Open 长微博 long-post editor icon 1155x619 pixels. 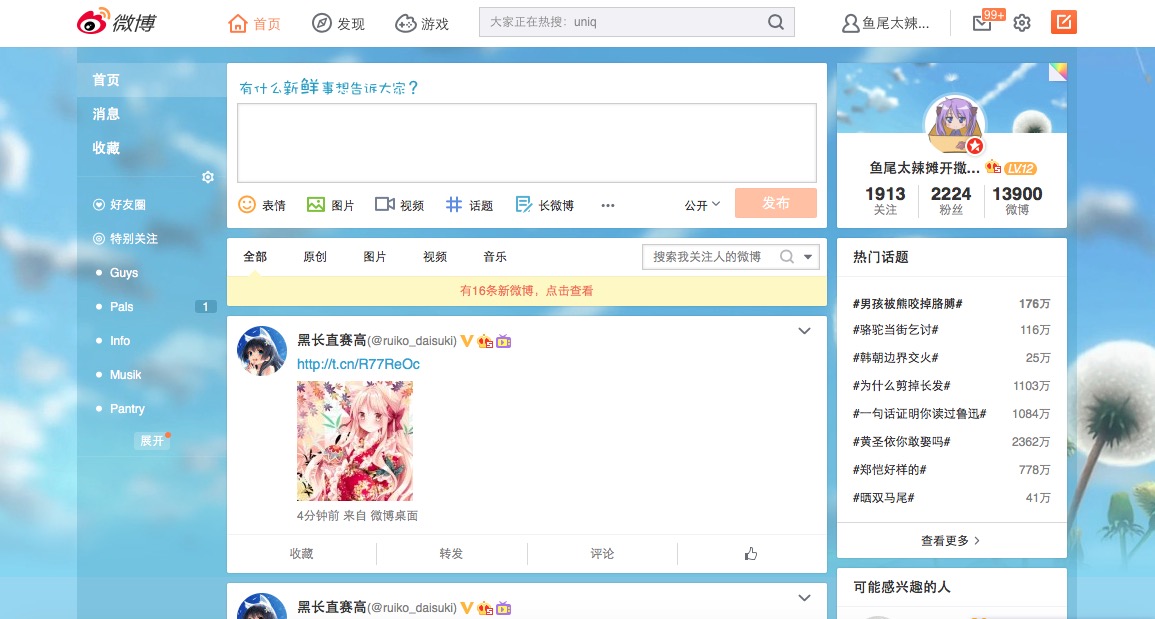click(x=522, y=204)
